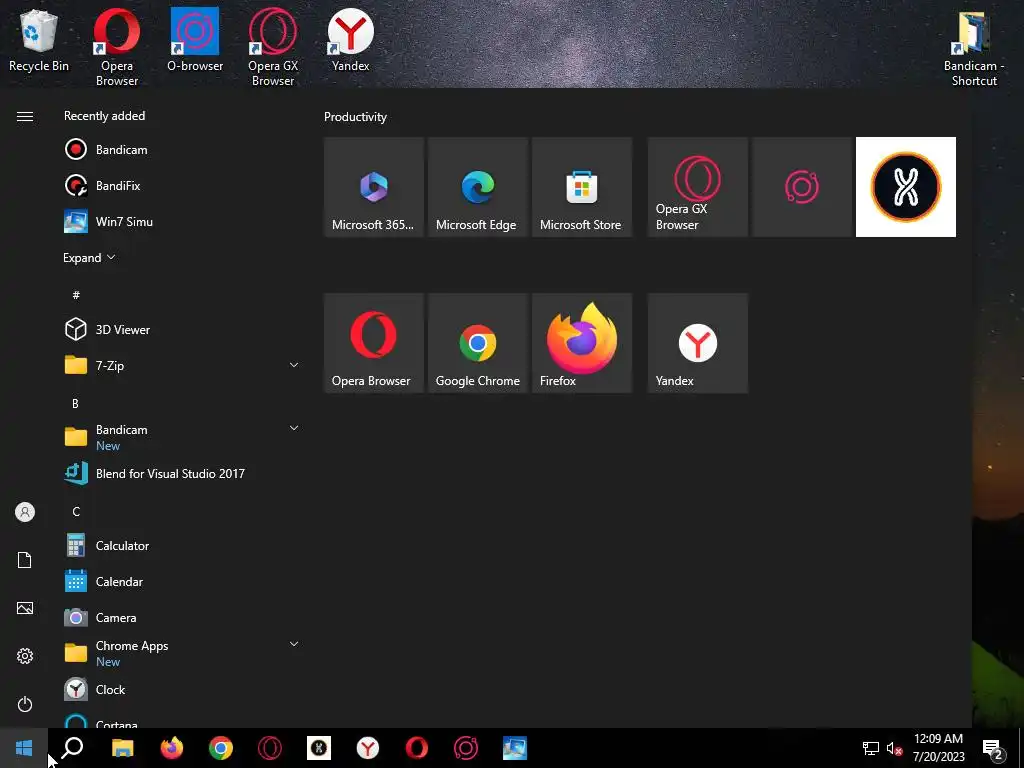The width and height of the screenshot is (1024, 768).
Task: Jump to letter # section header
Action: pyautogui.click(x=76, y=295)
